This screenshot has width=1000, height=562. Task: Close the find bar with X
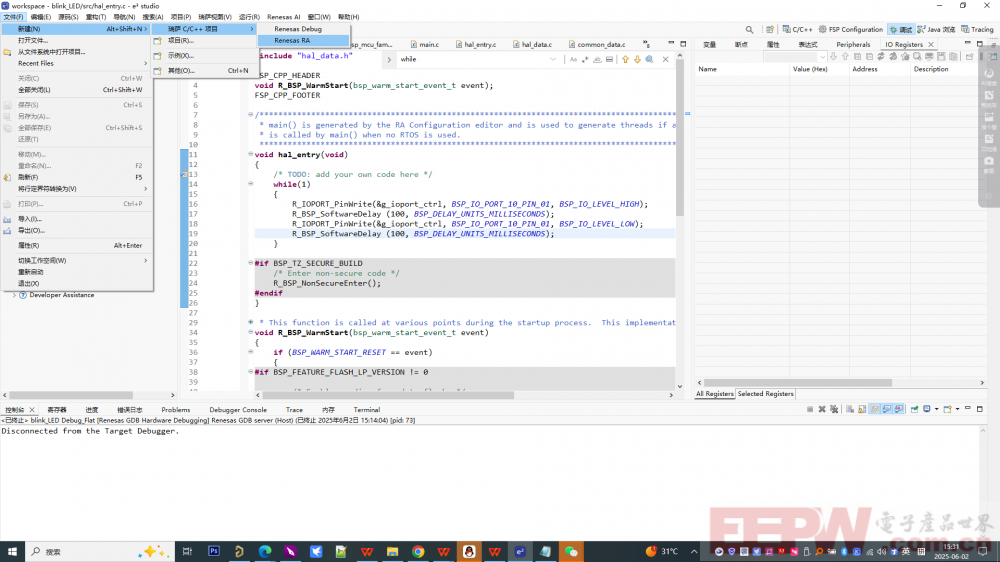point(665,59)
